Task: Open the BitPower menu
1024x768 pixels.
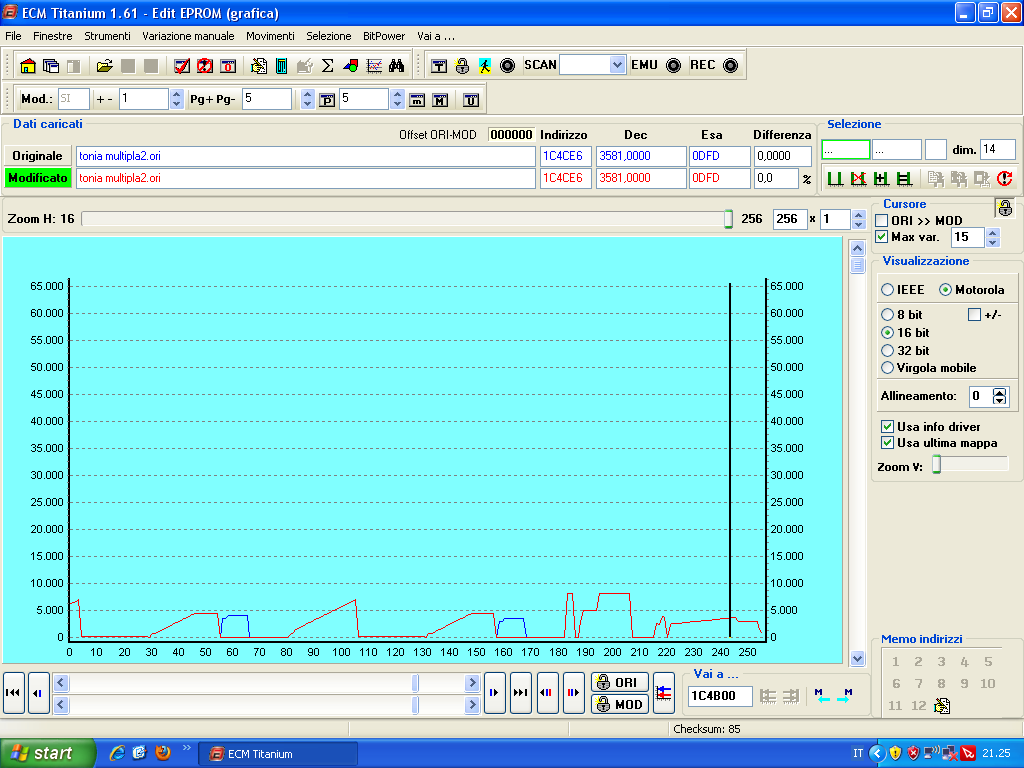Action: pyautogui.click(x=384, y=36)
